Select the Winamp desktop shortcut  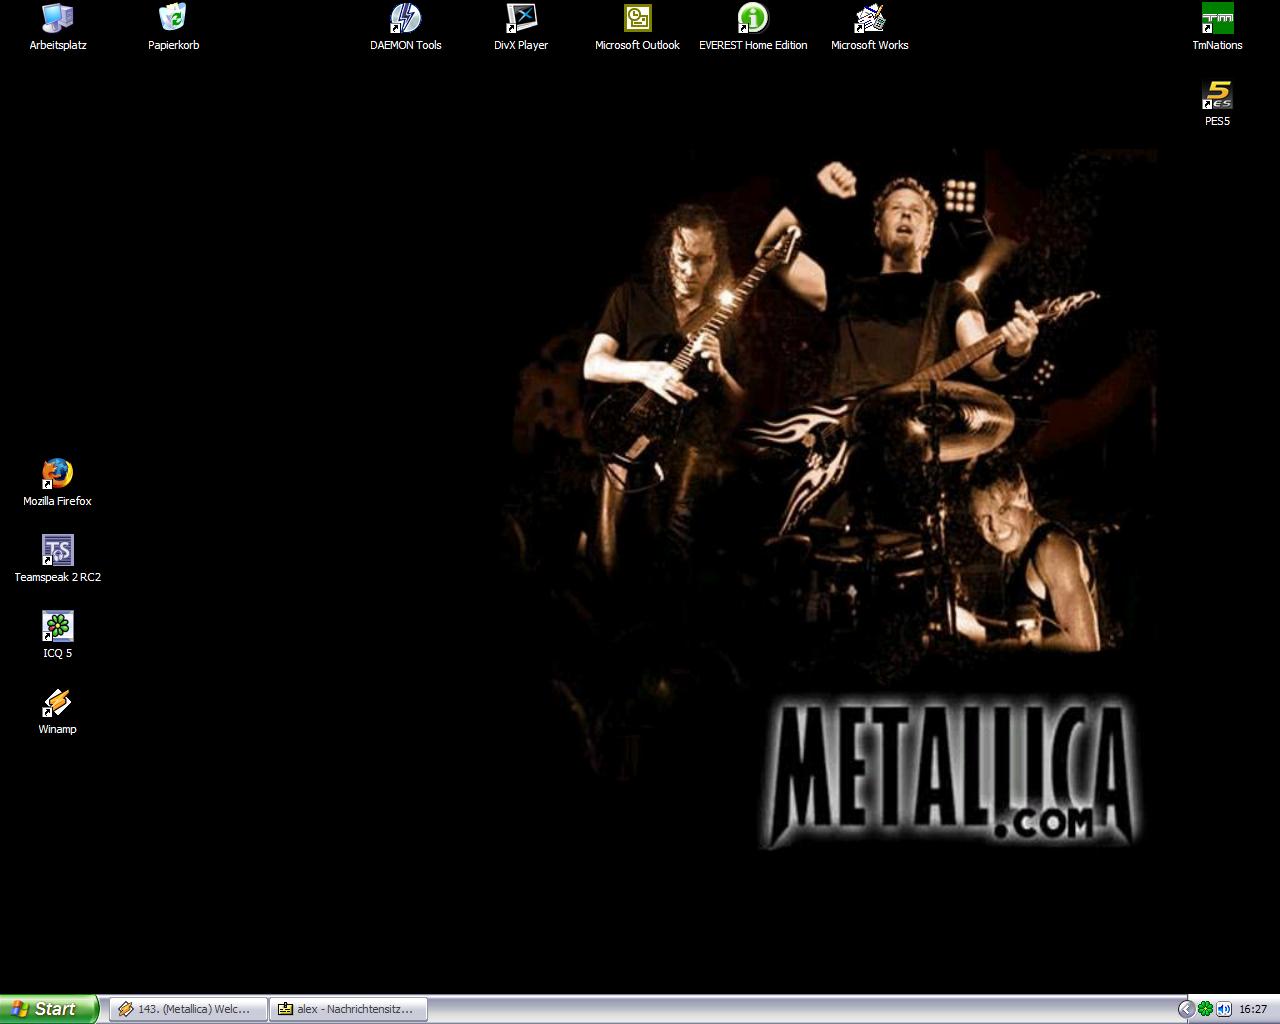57,711
